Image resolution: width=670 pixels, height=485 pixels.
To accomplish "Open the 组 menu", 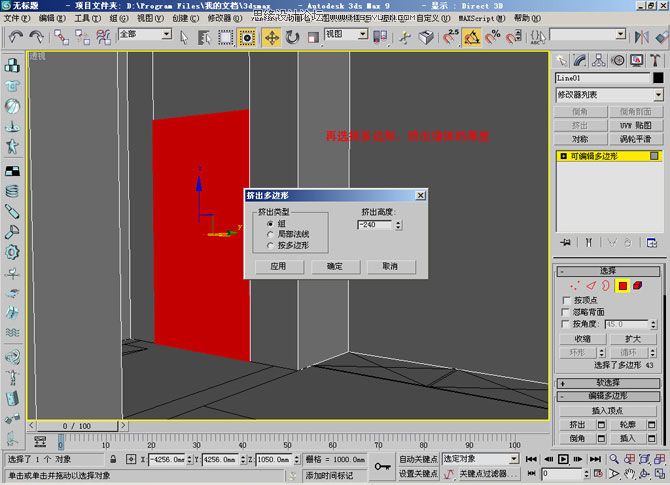I will (119, 18).
